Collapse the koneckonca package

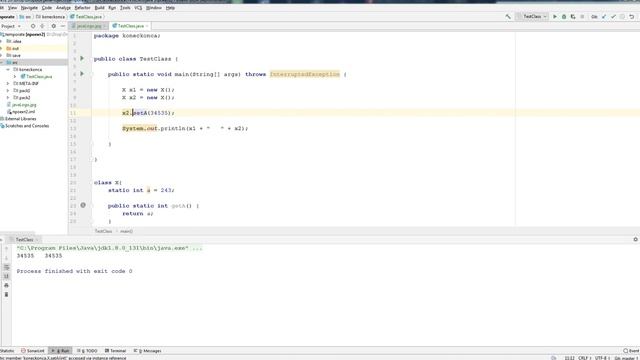[x=8, y=69]
